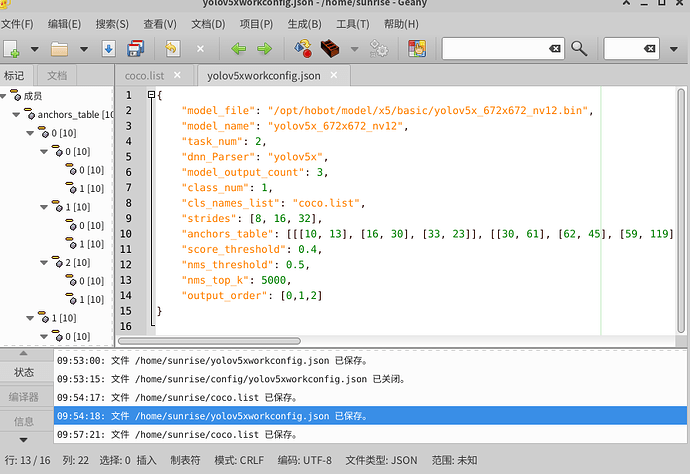Run the file with the gears icon
The image size is (690, 474).
pos(379,48)
